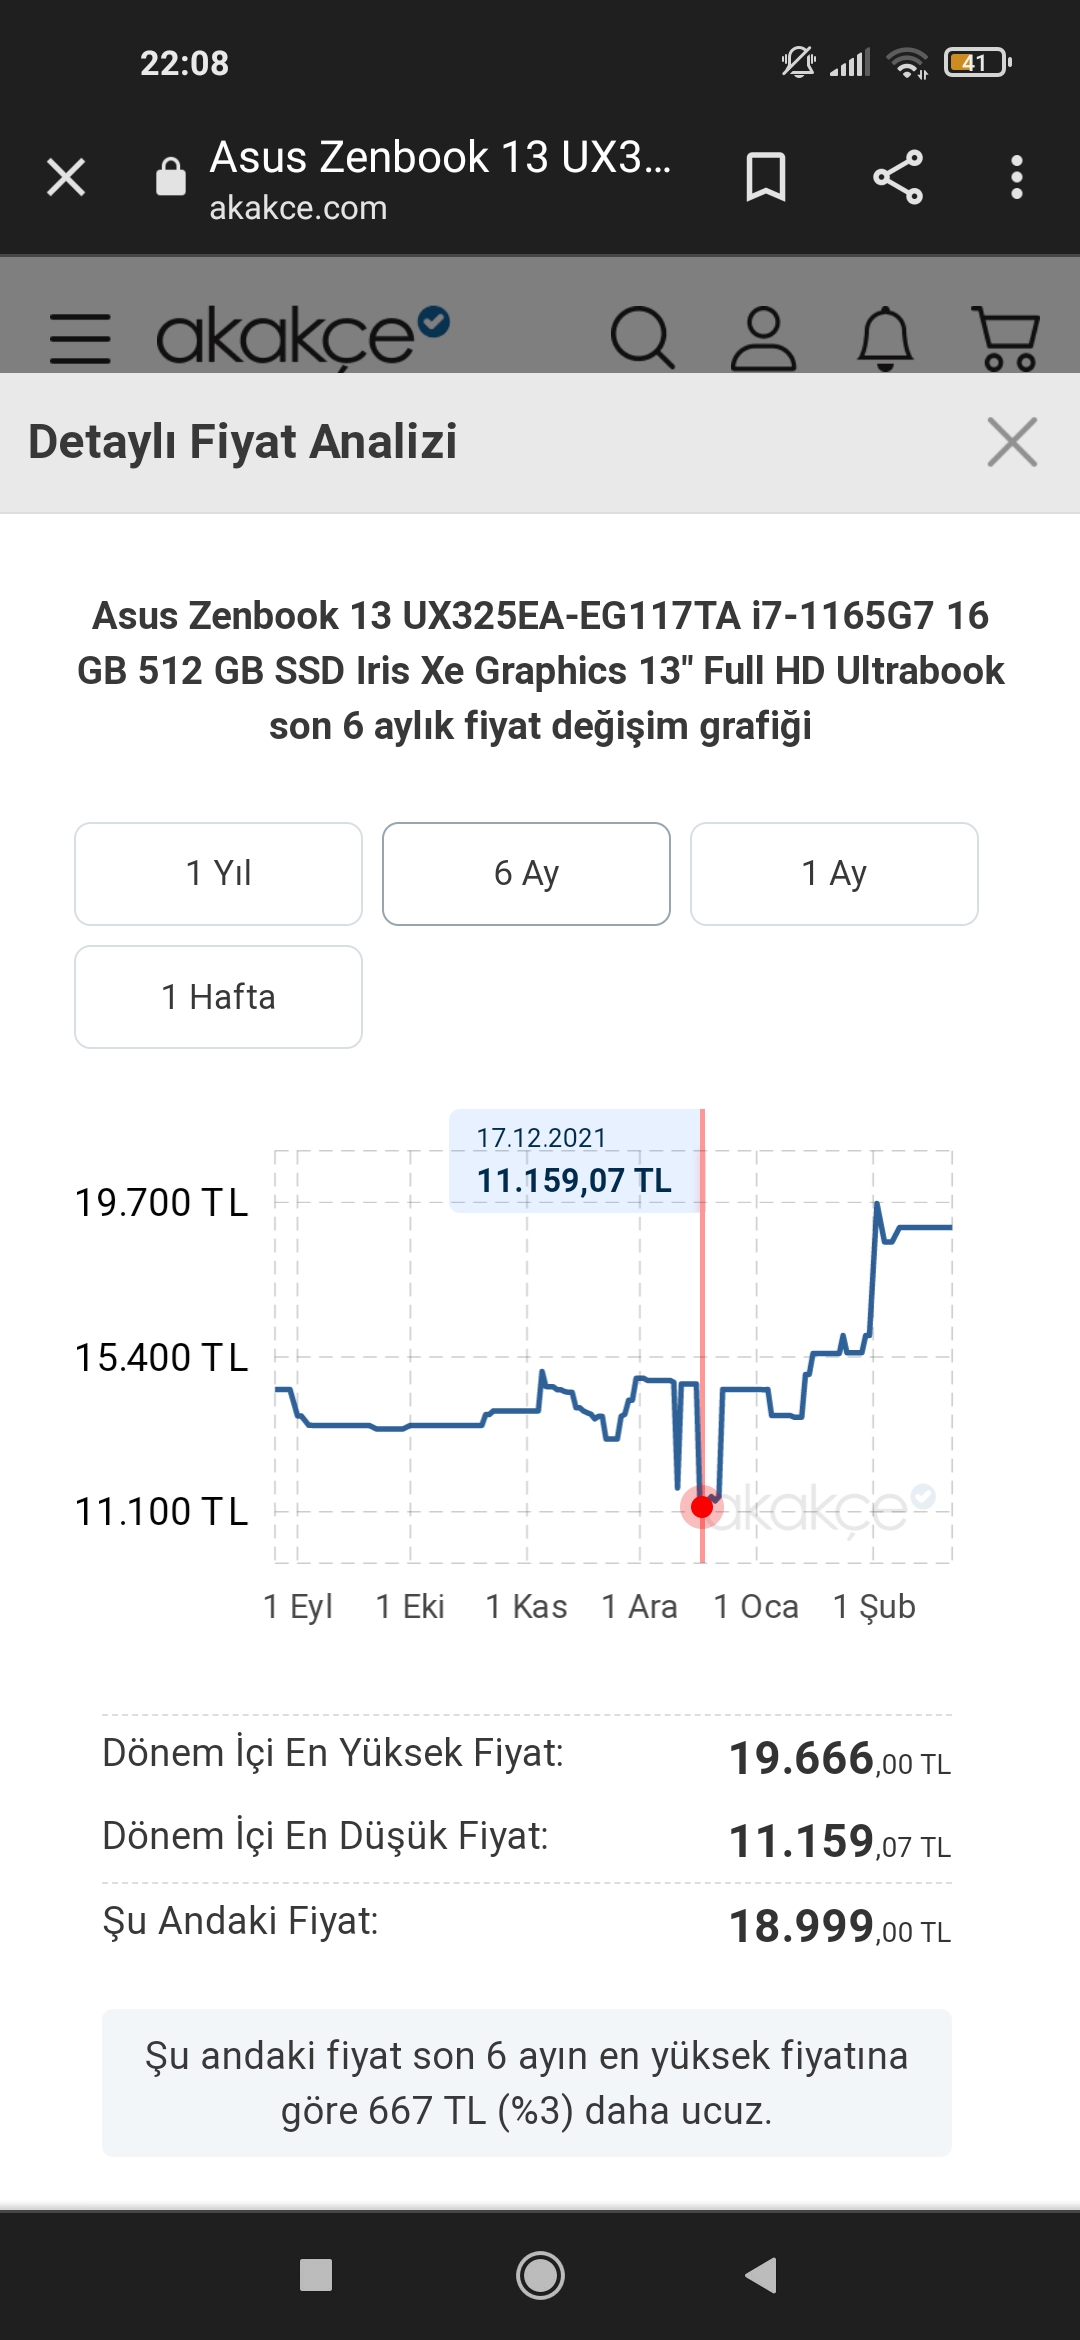Open the user account icon
Image resolution: width=1080 pixels, height=2340 pixels.
(764, 338)
